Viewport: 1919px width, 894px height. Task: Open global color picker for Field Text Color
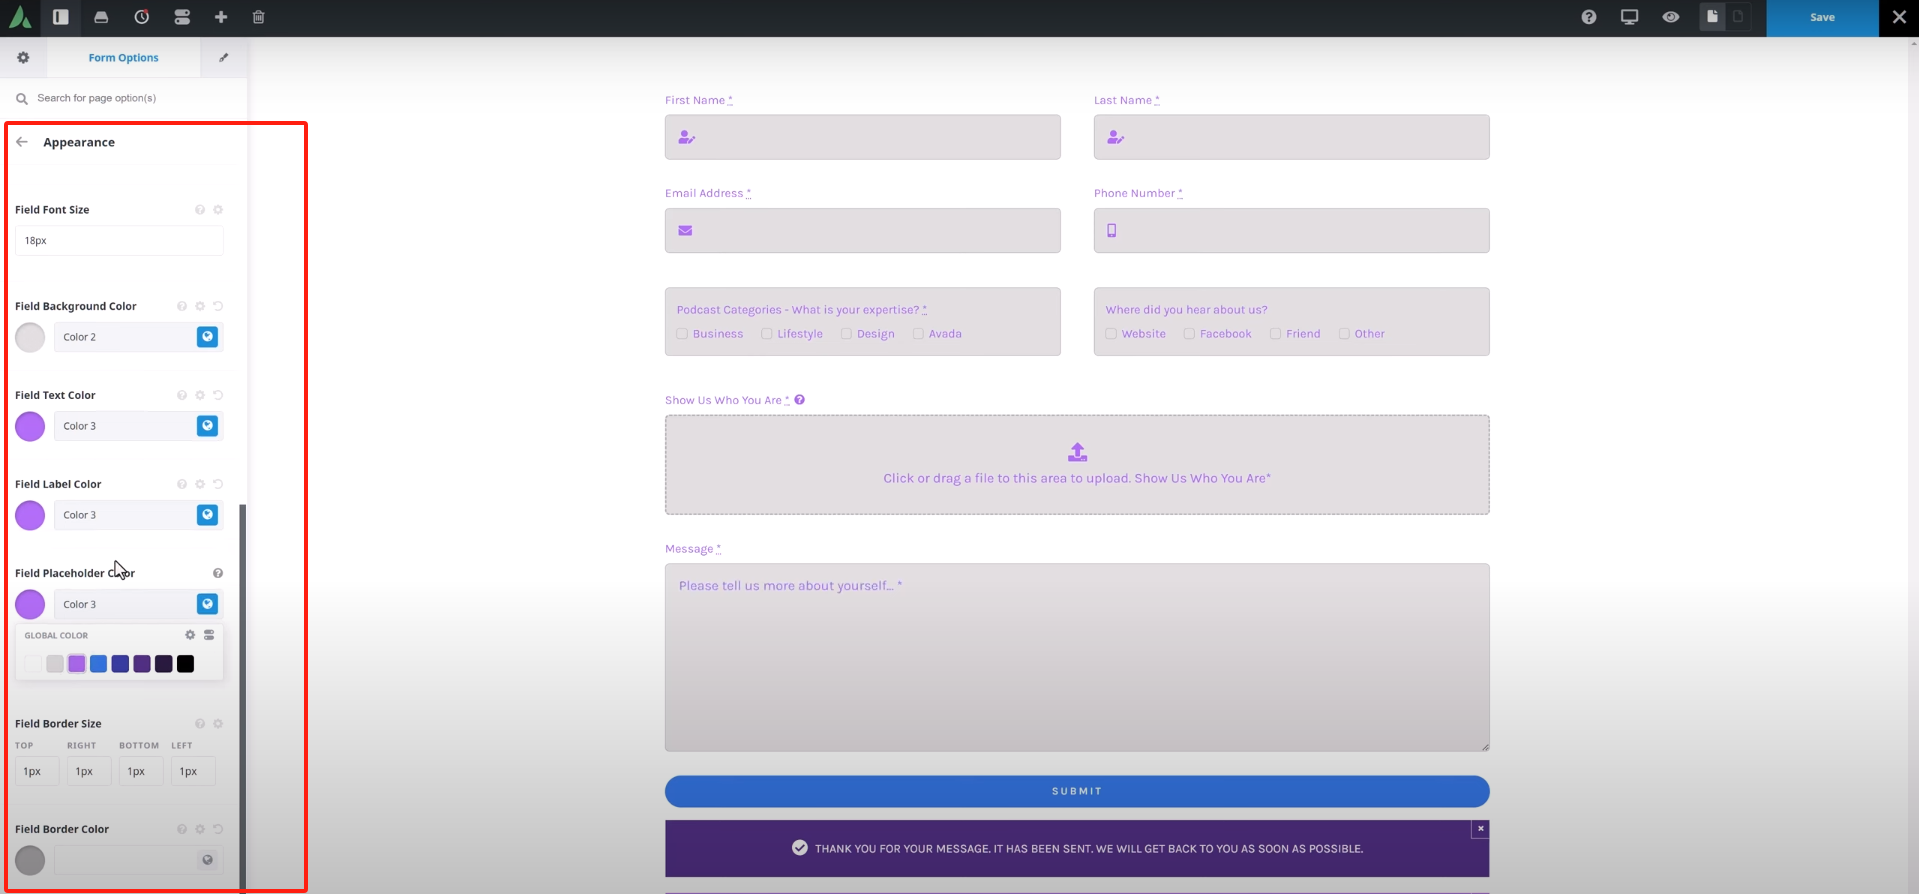coord(207,426)
